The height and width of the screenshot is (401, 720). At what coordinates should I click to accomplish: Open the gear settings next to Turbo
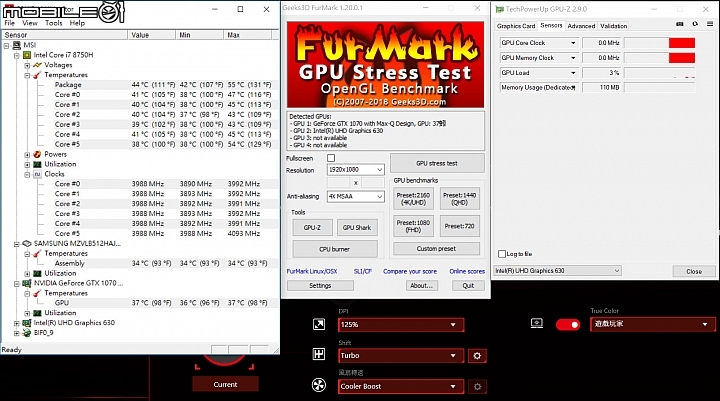[x=477, y=356]
